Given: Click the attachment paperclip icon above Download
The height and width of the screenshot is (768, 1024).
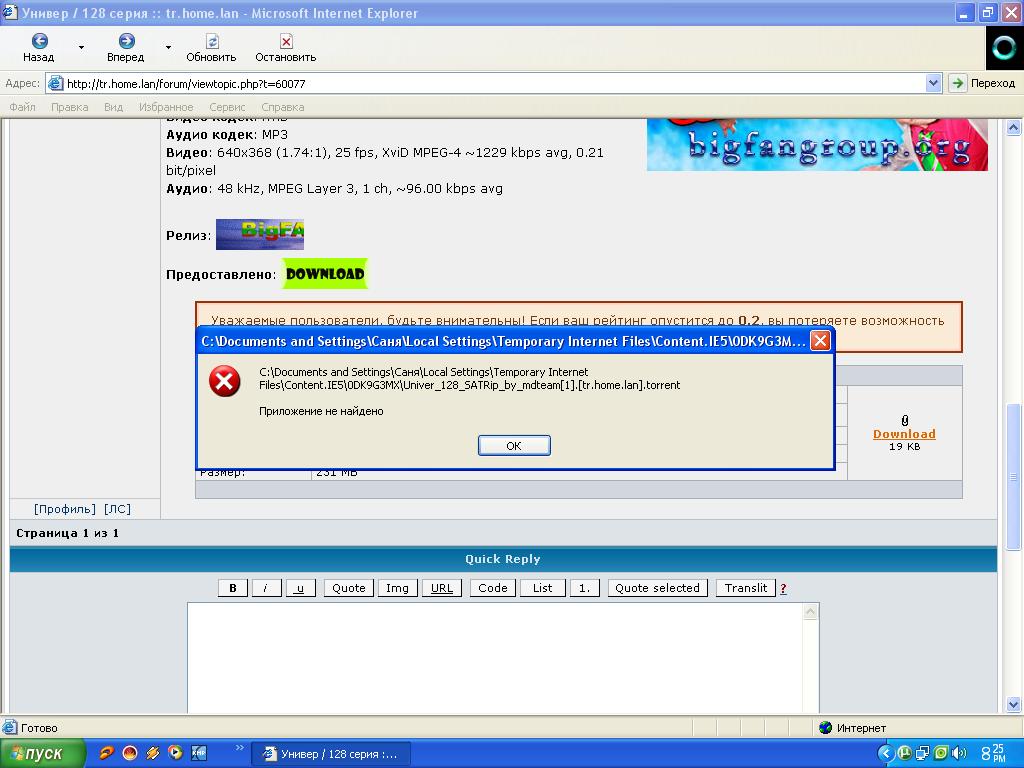Looking at the screenshot, I should pos(904,420).
